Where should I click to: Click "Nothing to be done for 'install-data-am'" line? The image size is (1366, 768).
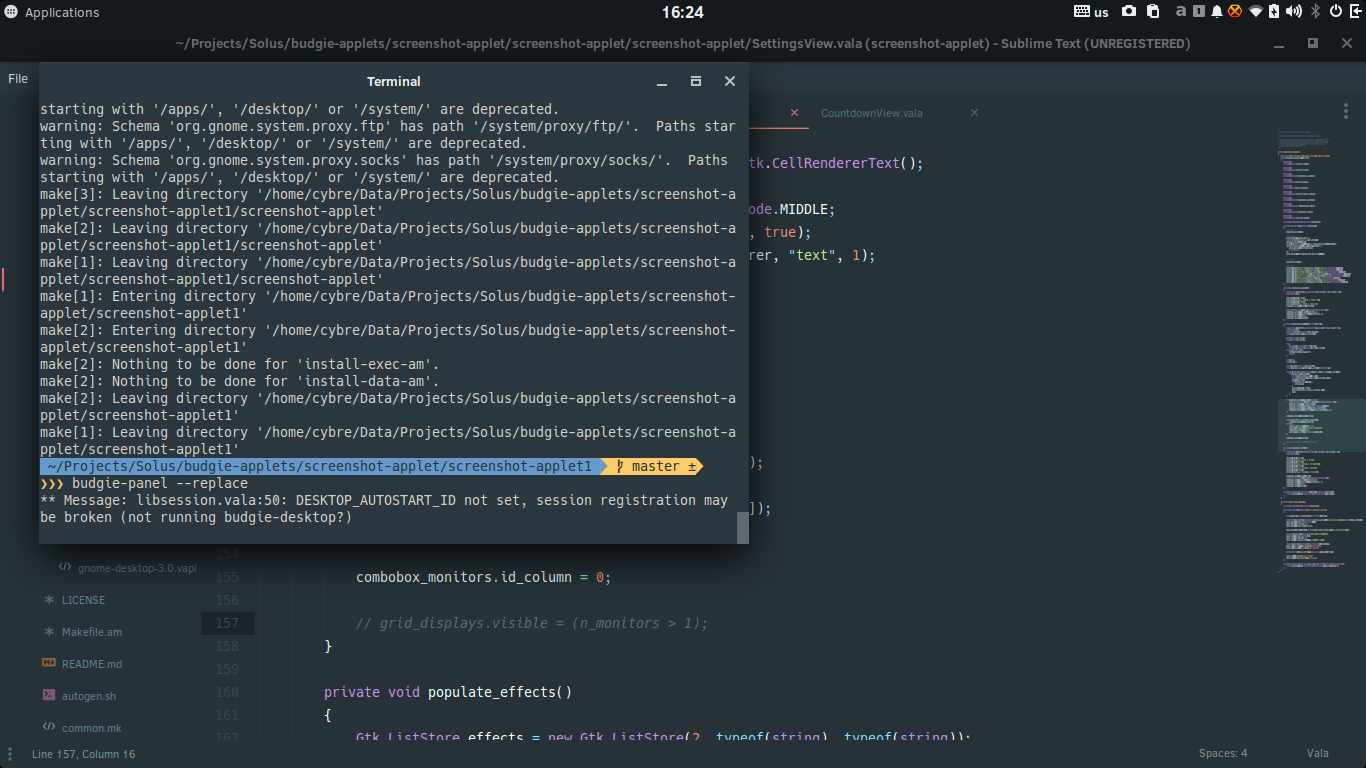[240, 381]
